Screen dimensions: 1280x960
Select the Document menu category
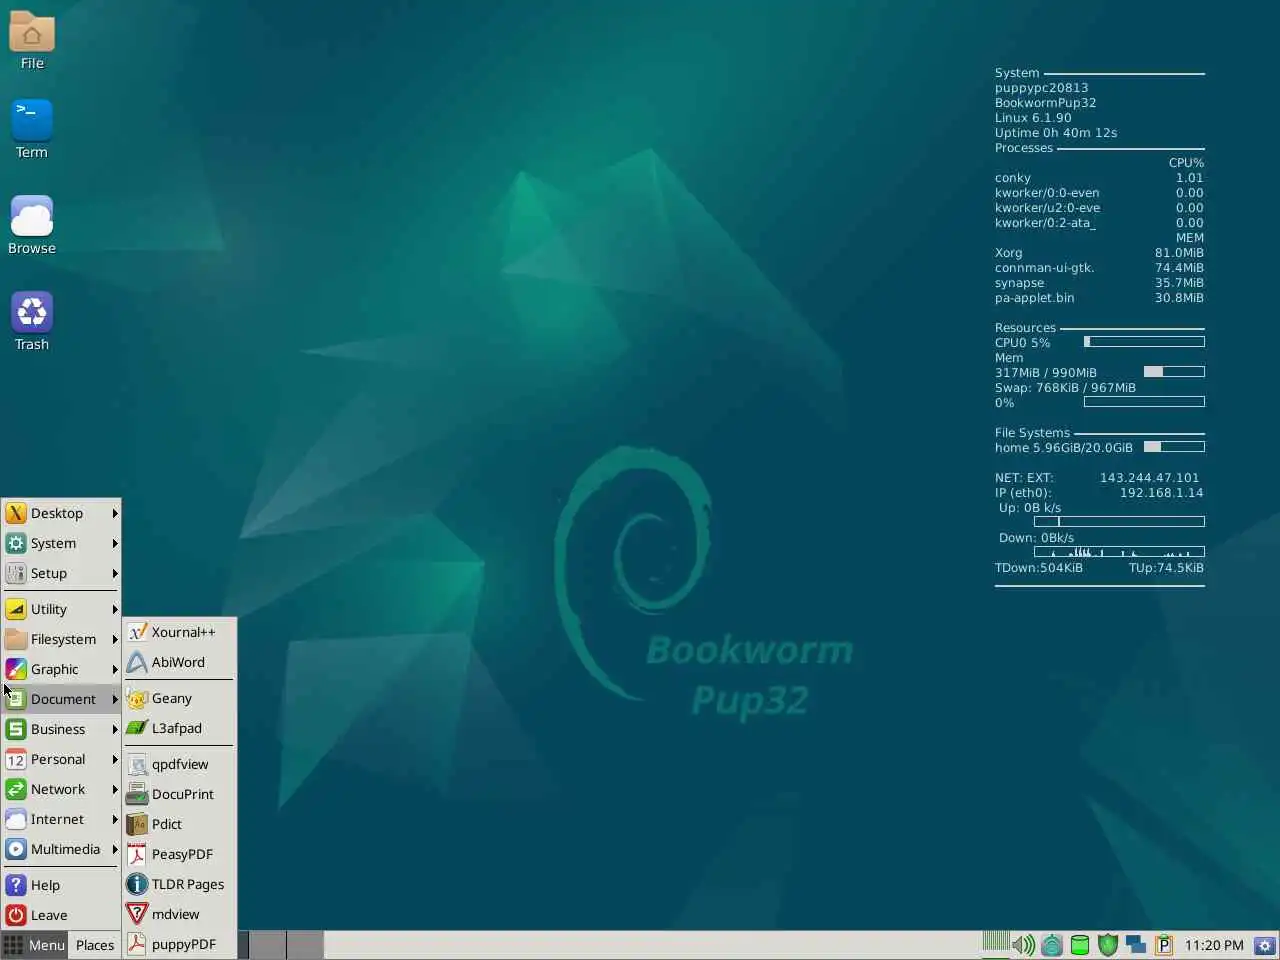click(x=61, y=699)
